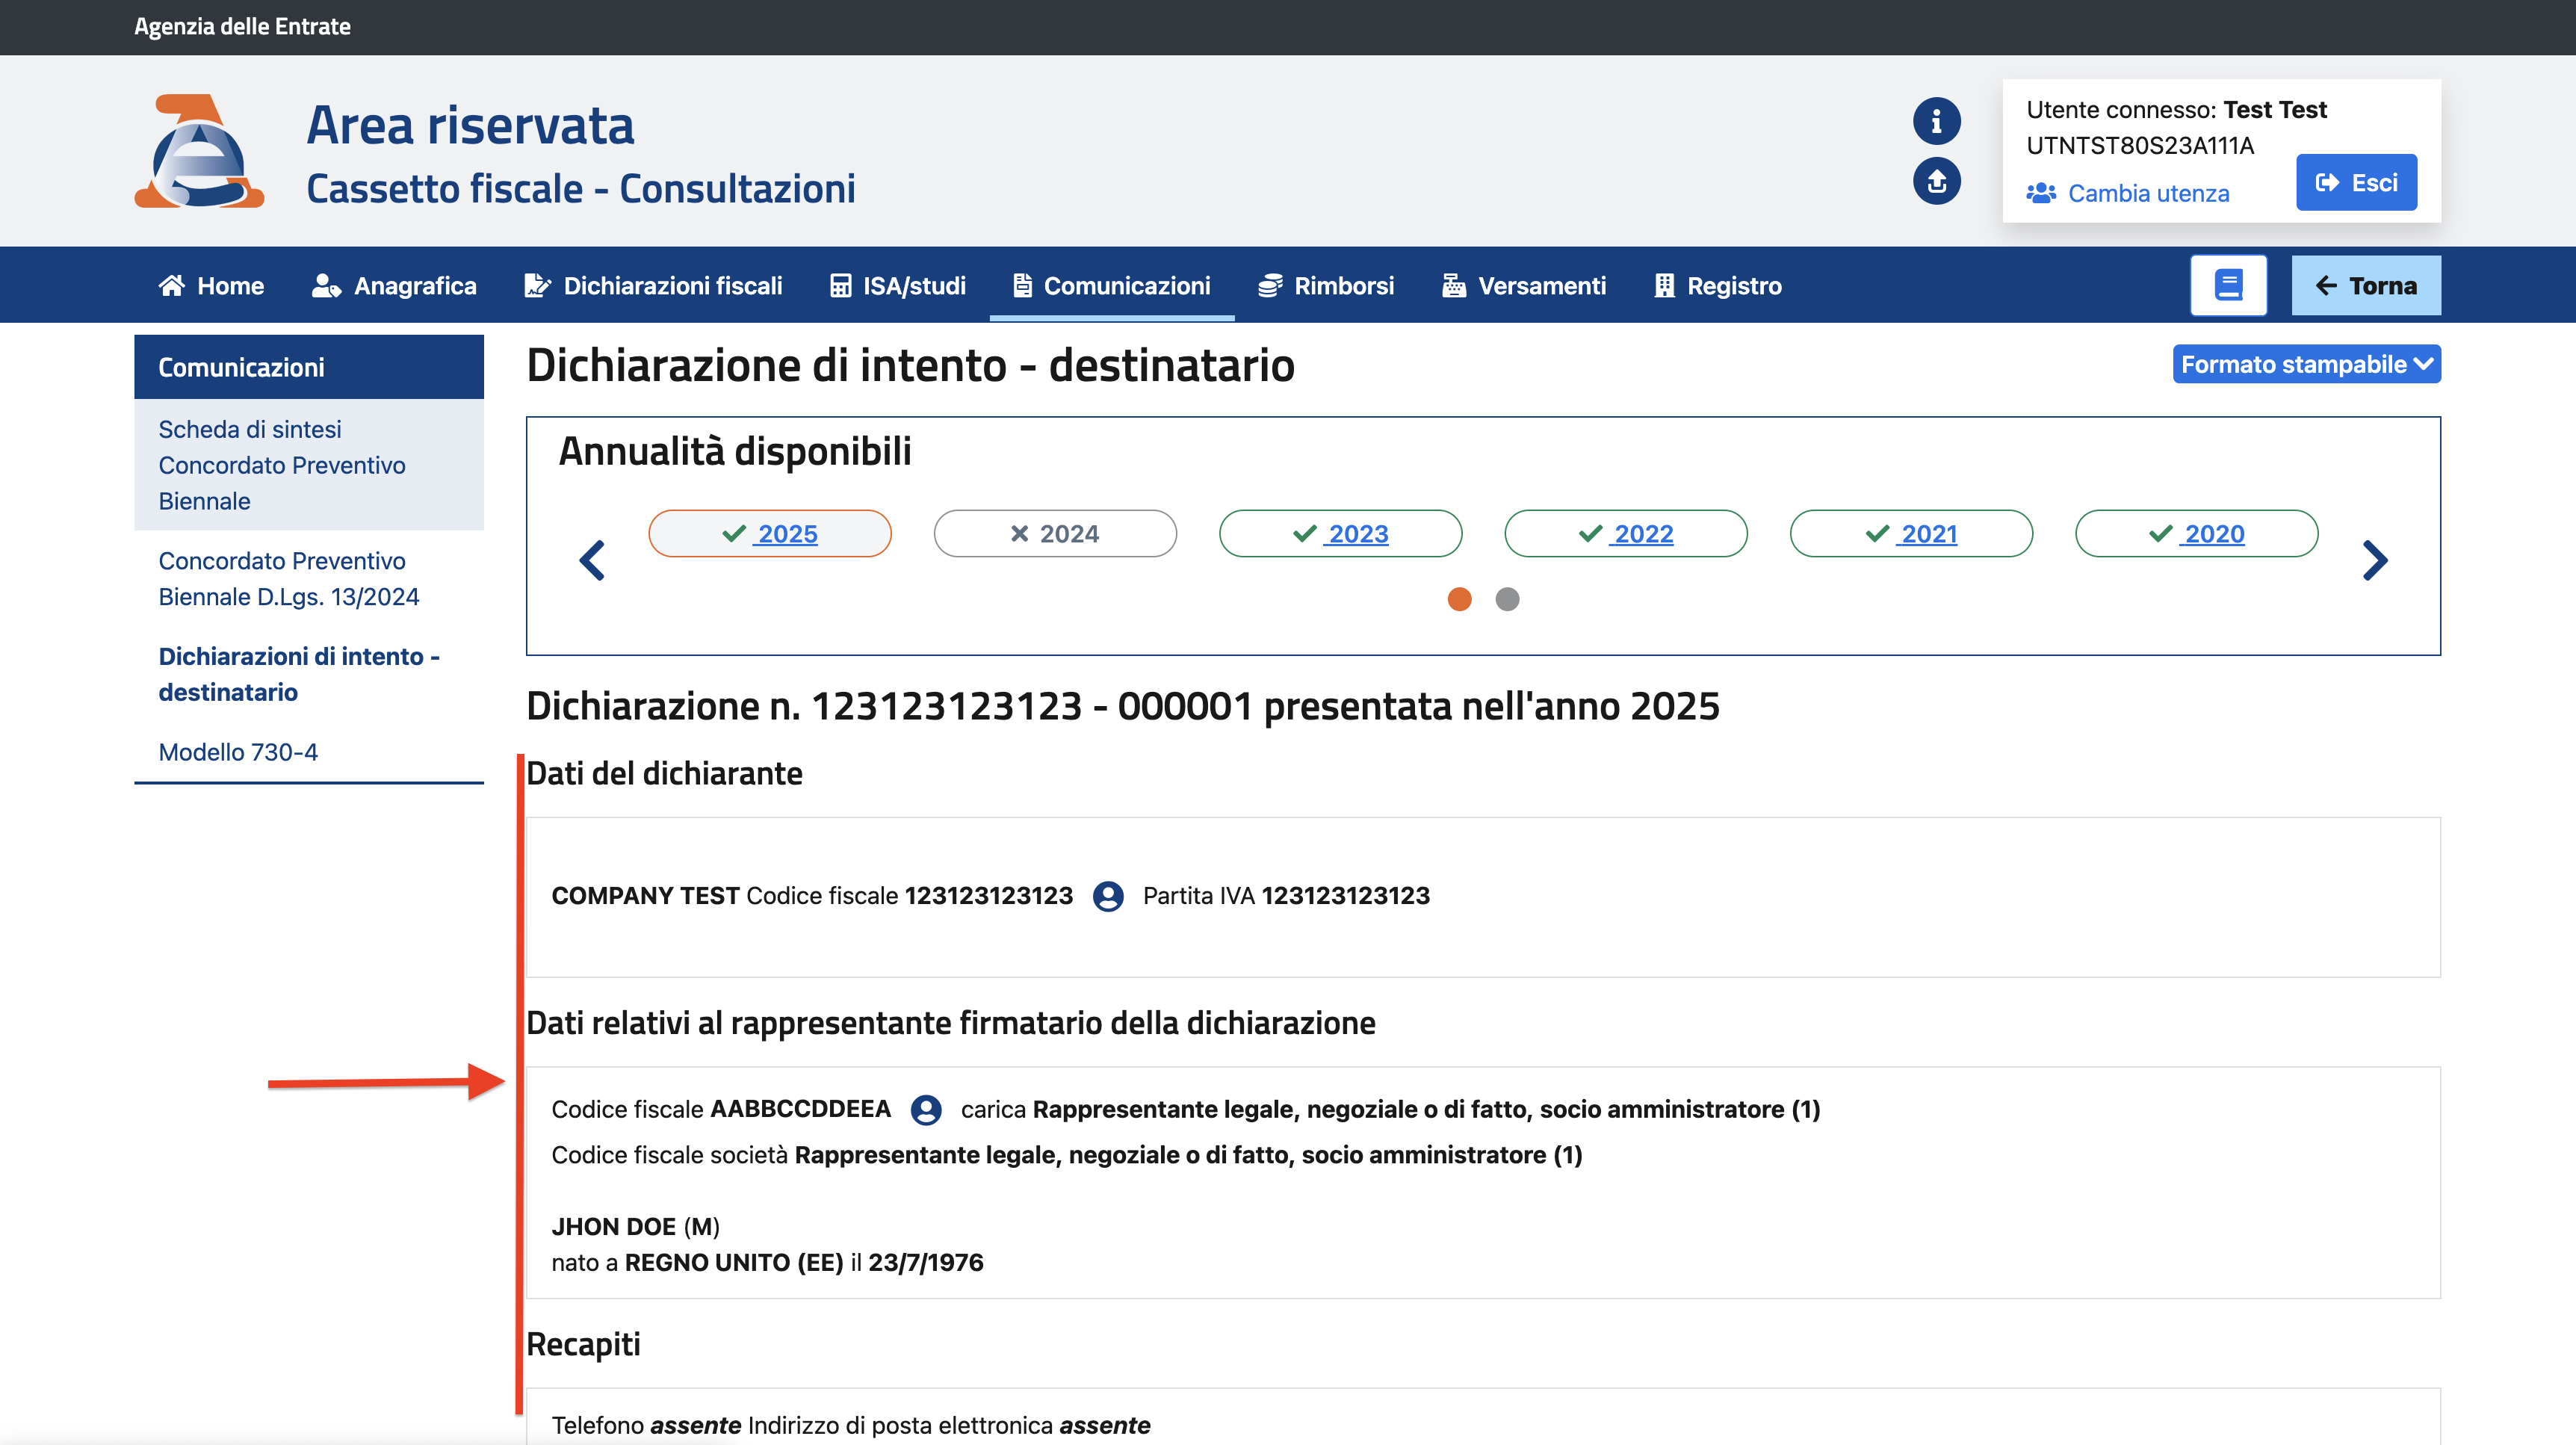Go to Home via house icon
Screen dimensions: 2576x1445
tap(172, 286)
